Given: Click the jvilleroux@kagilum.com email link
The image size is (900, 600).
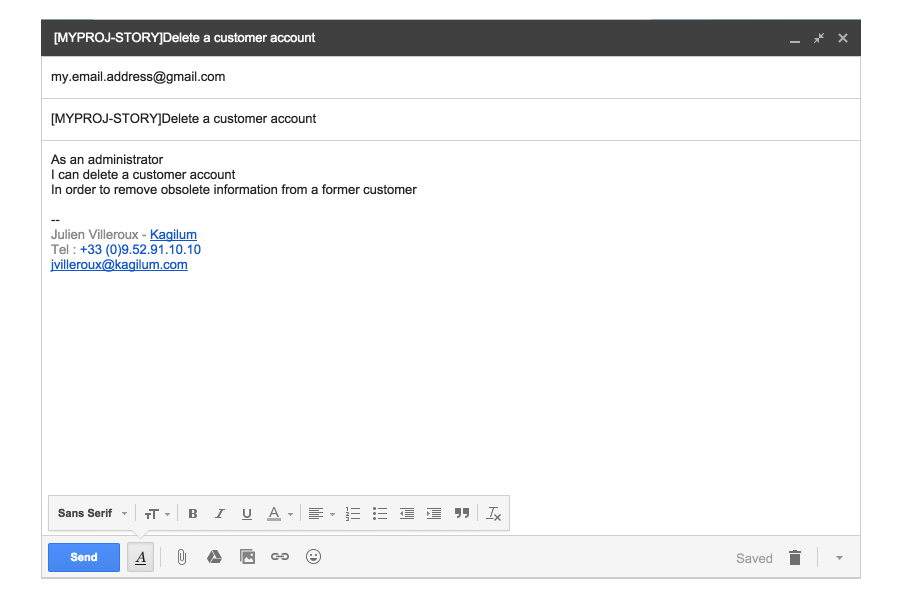Looking at the screenshot, I should click(x=119, y=265).
